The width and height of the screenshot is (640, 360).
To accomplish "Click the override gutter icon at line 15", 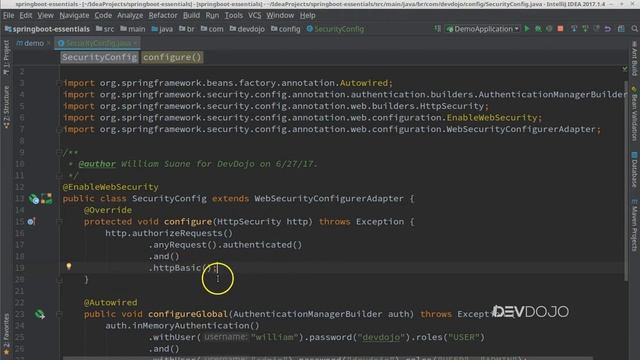I will pyautogui.click(x=31, y=222).
